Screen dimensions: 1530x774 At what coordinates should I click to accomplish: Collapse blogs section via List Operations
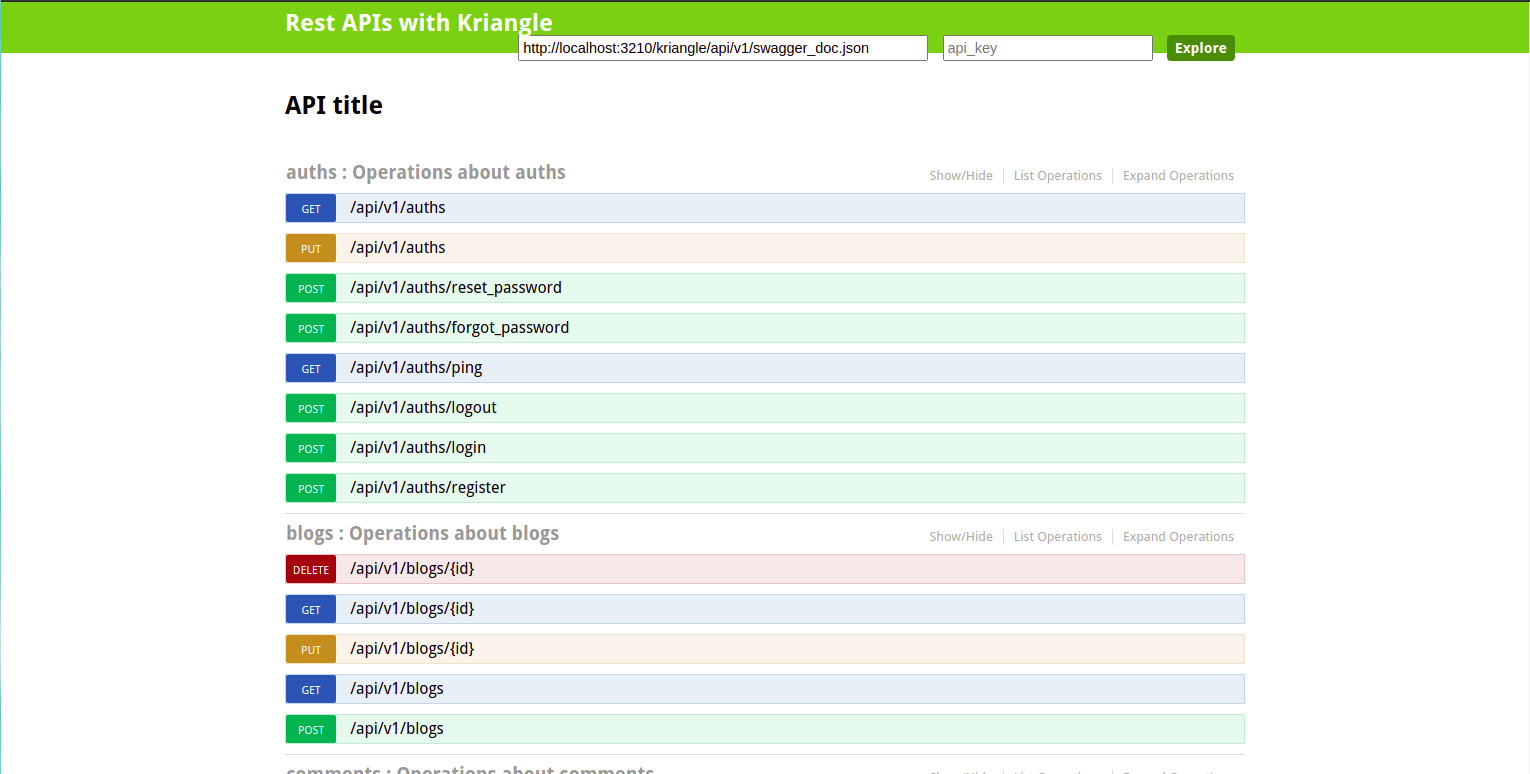(x=1057, y=536)
